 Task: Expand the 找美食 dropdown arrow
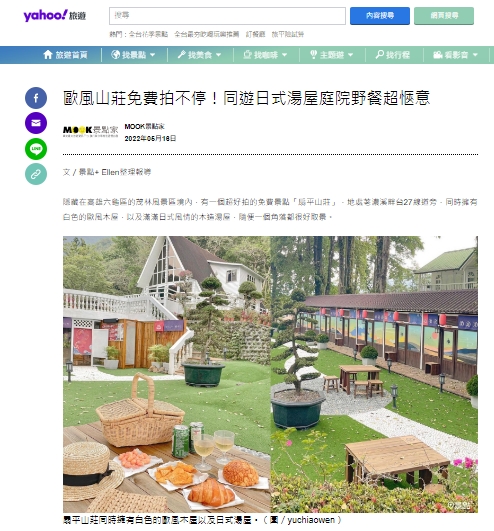(x=219, y=55)
